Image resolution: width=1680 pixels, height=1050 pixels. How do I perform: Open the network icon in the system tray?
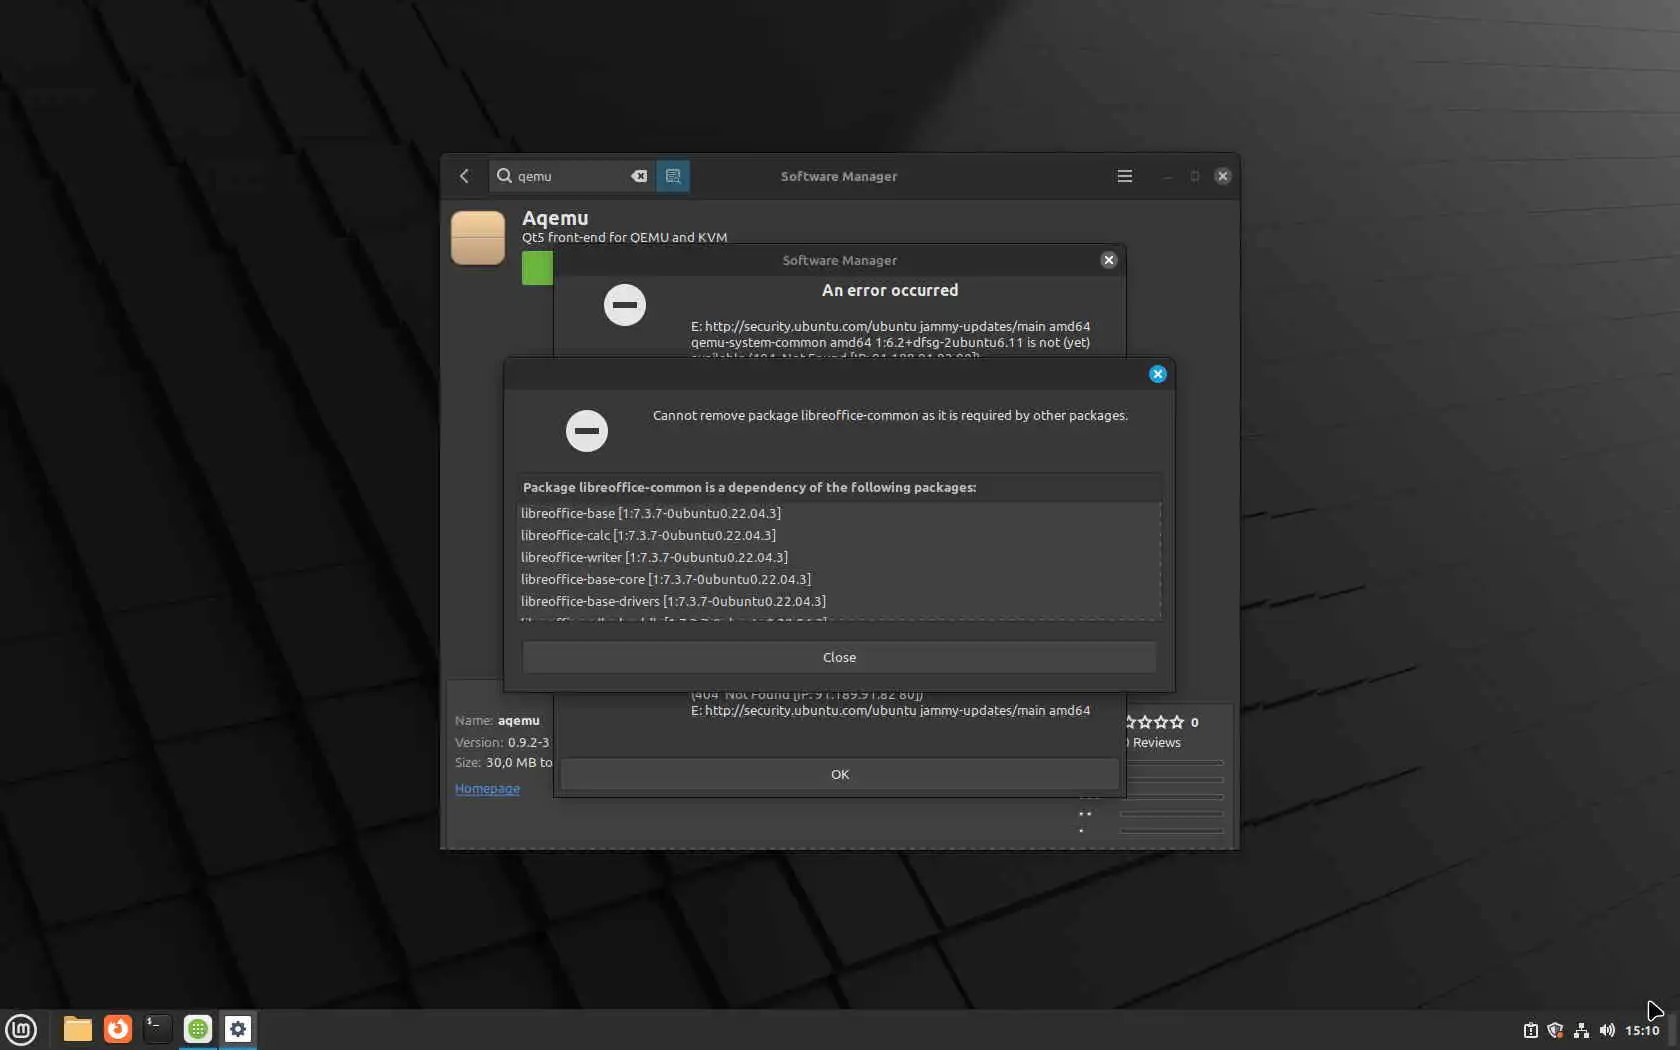tap(1581, 1030)
